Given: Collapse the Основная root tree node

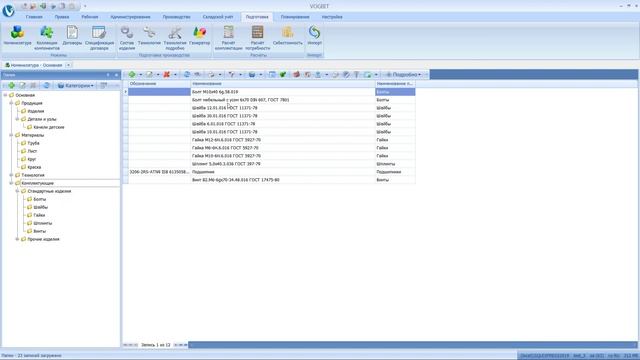Looking at the screenshot, I should pyautogui.click(x=5, y=95).
